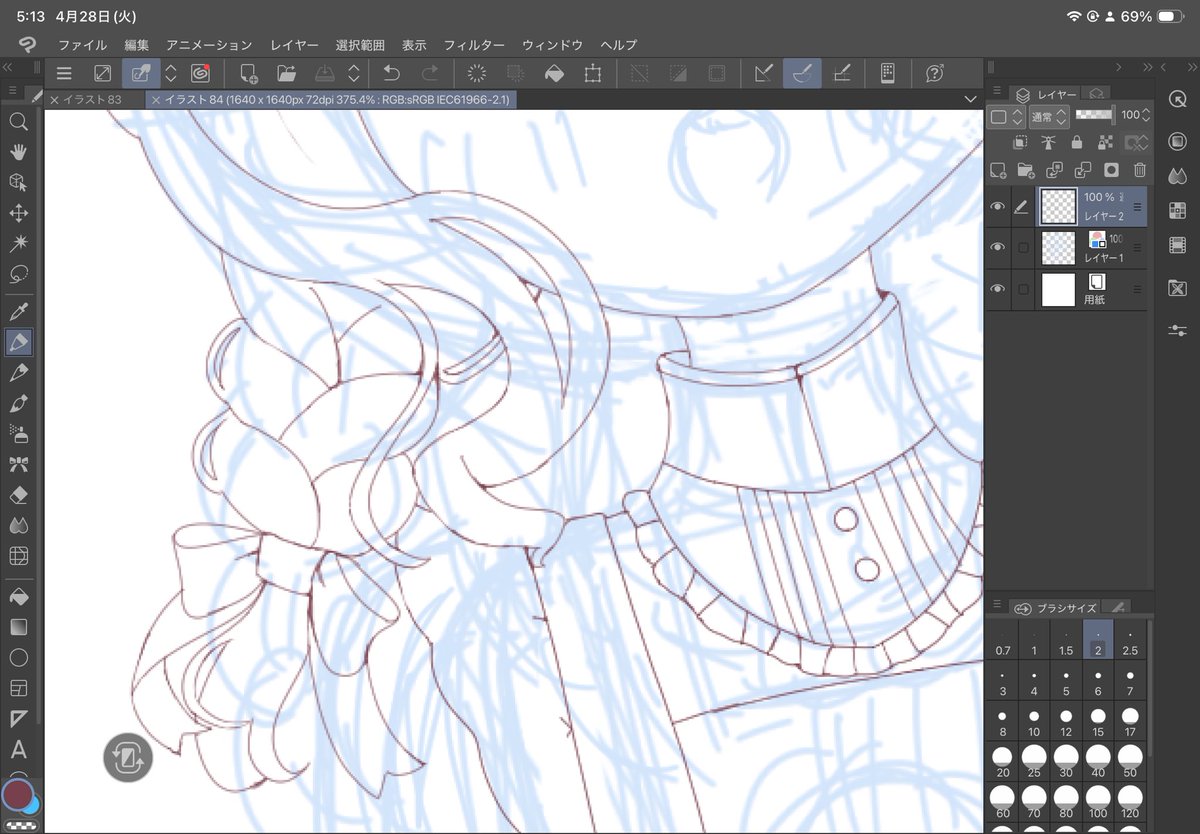Image resolution: width=1200 pixels, height=834 pixels.
Task: Open the brush size palette hamburger menu
Action: [997, 604]
